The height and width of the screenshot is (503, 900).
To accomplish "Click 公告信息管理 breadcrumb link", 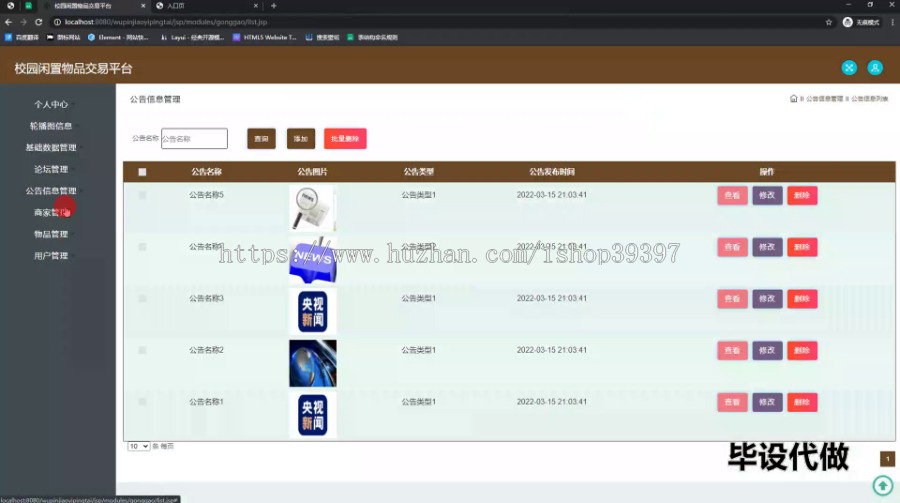I will tap(824, 99).
